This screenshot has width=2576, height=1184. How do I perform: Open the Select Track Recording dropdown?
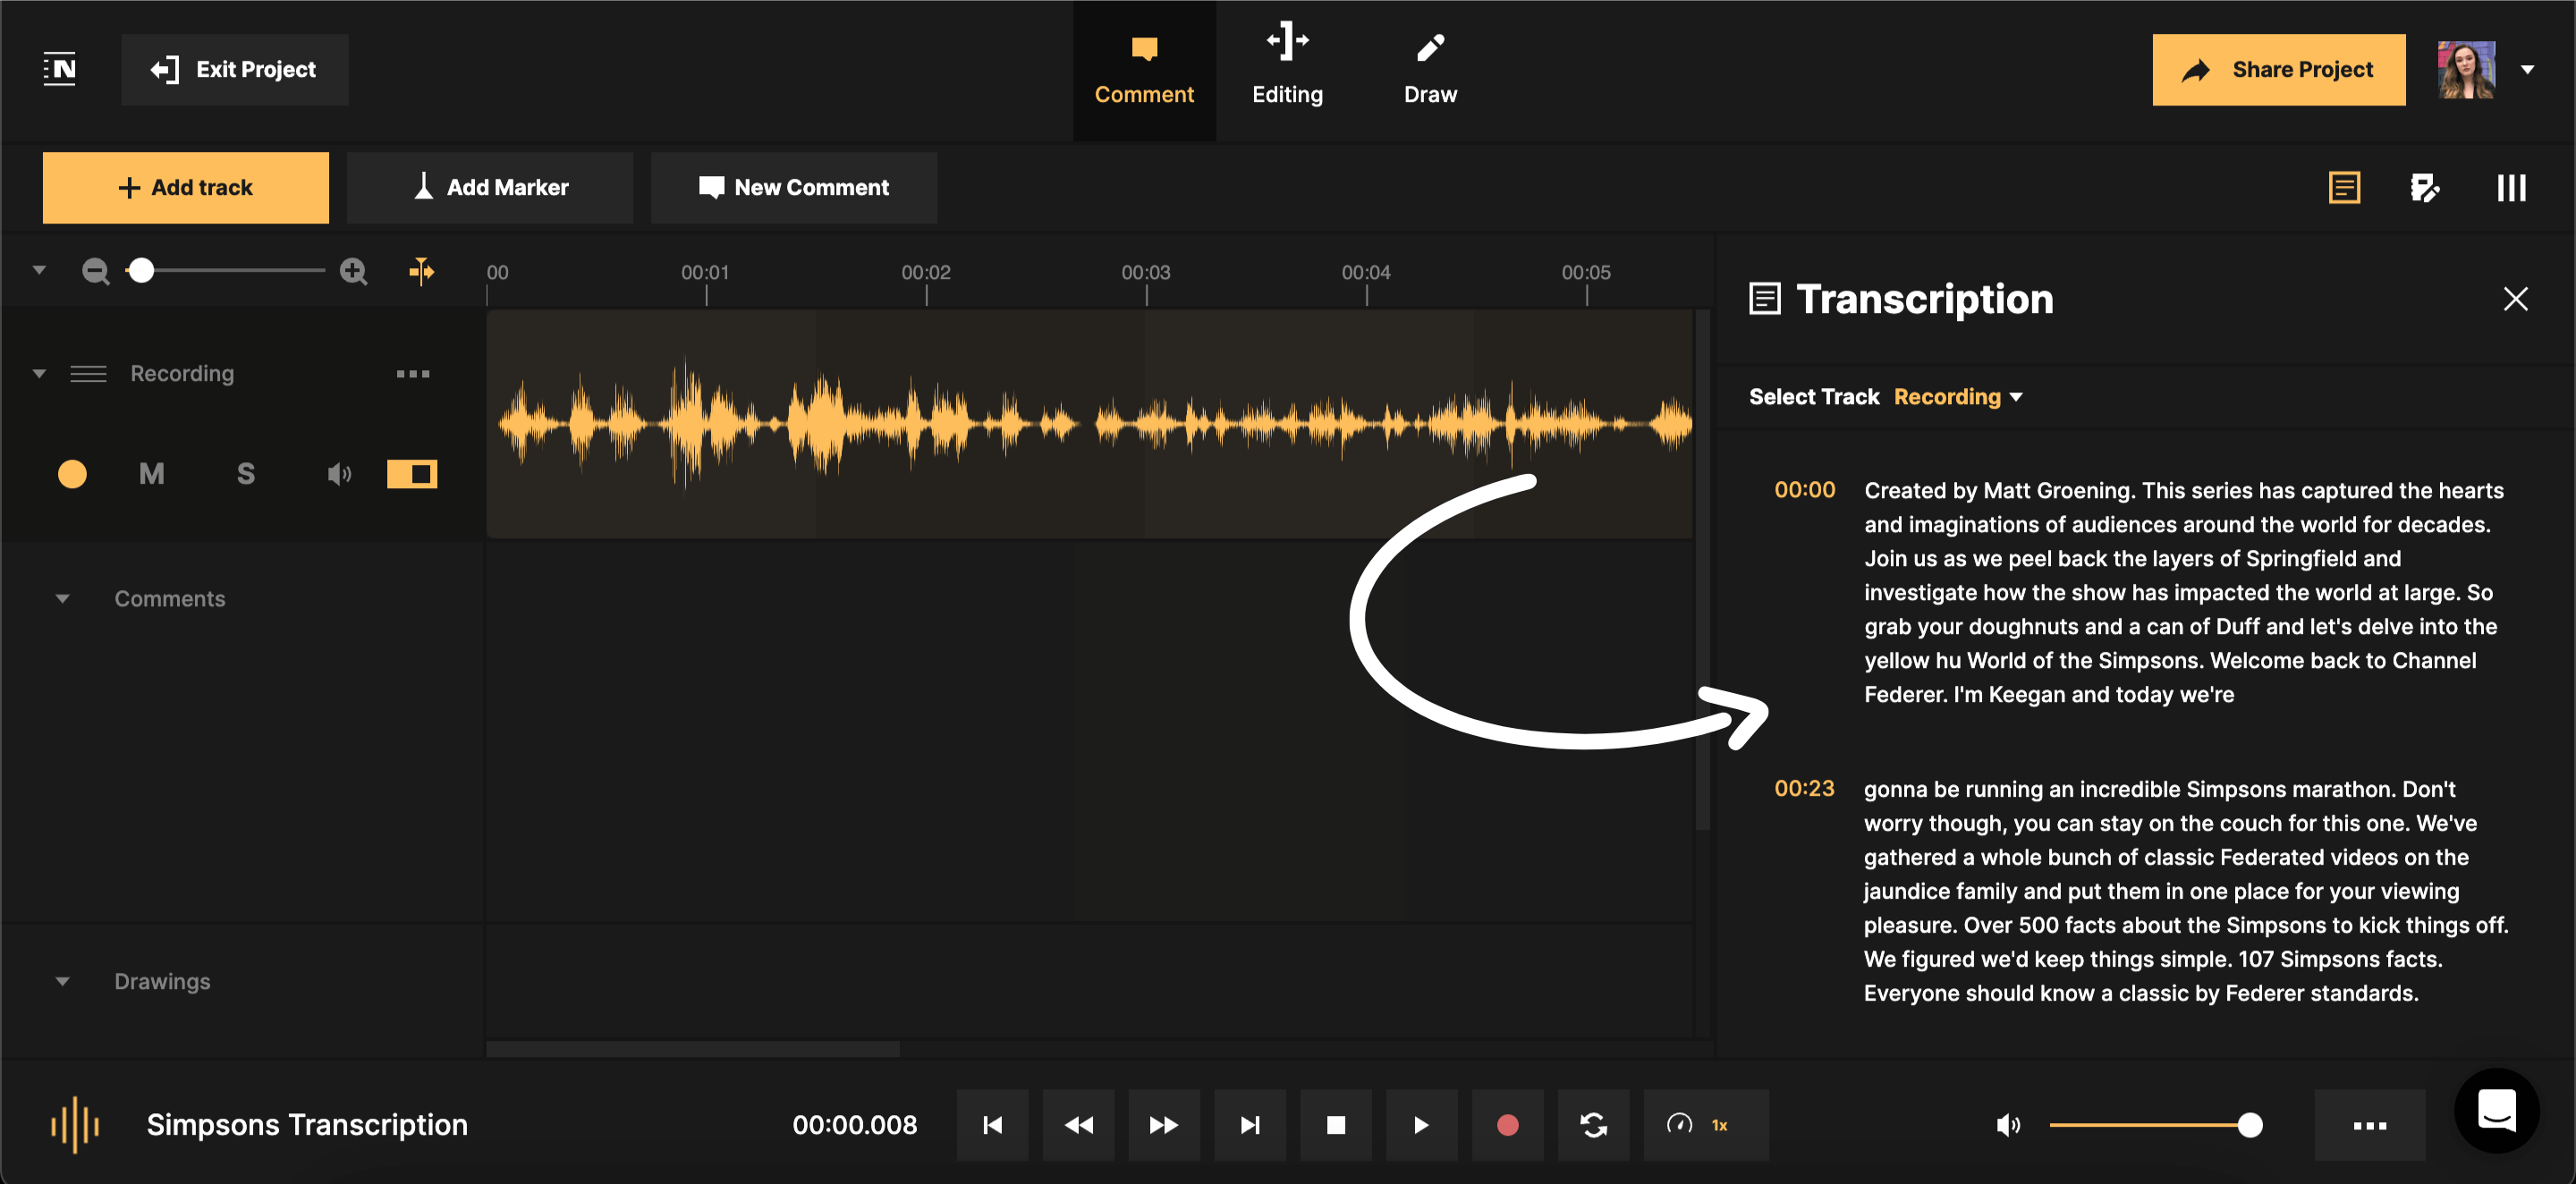pyautogui.click(x=1957, y=396)
